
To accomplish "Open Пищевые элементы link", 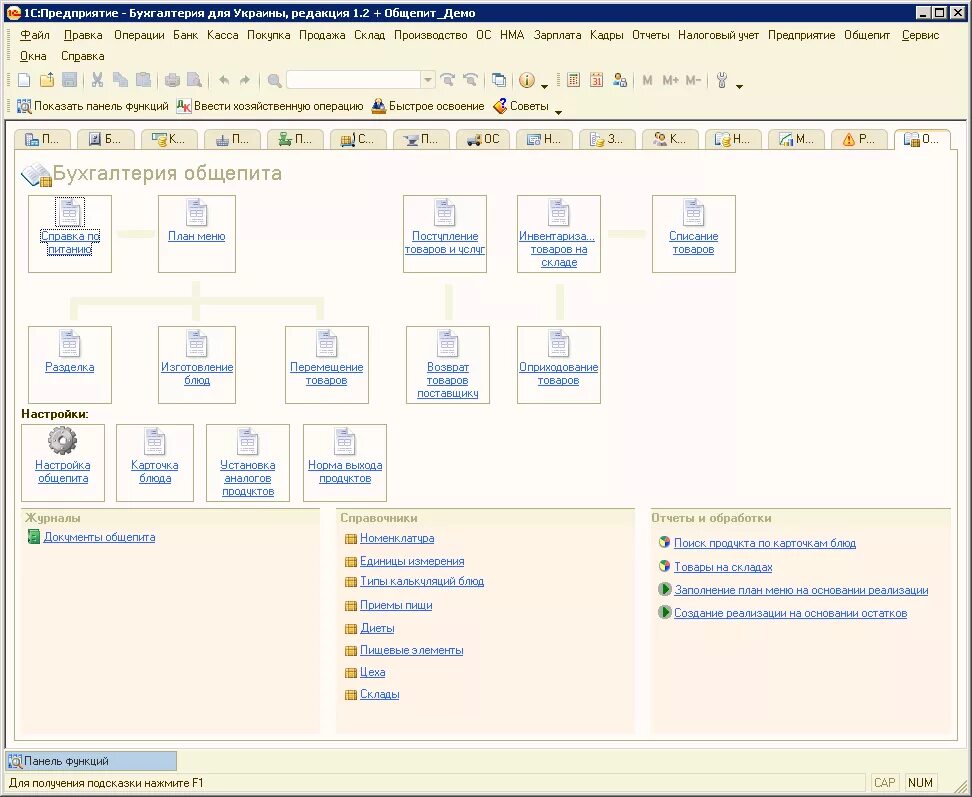I will tap(412, 650).
